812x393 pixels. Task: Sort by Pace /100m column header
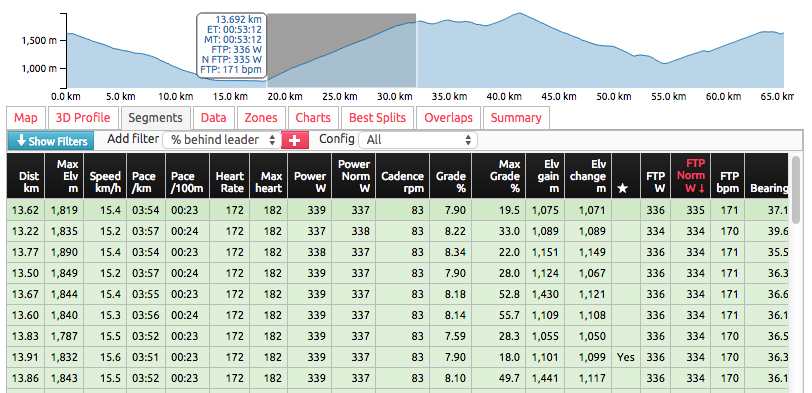coord(187,176)
